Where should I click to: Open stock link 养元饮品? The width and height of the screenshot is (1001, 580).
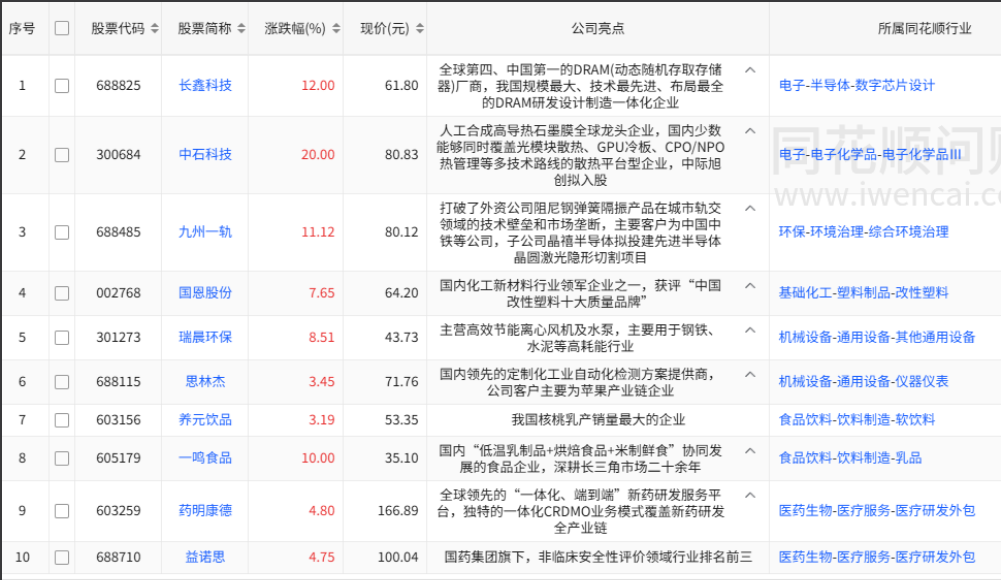[205, 420]
